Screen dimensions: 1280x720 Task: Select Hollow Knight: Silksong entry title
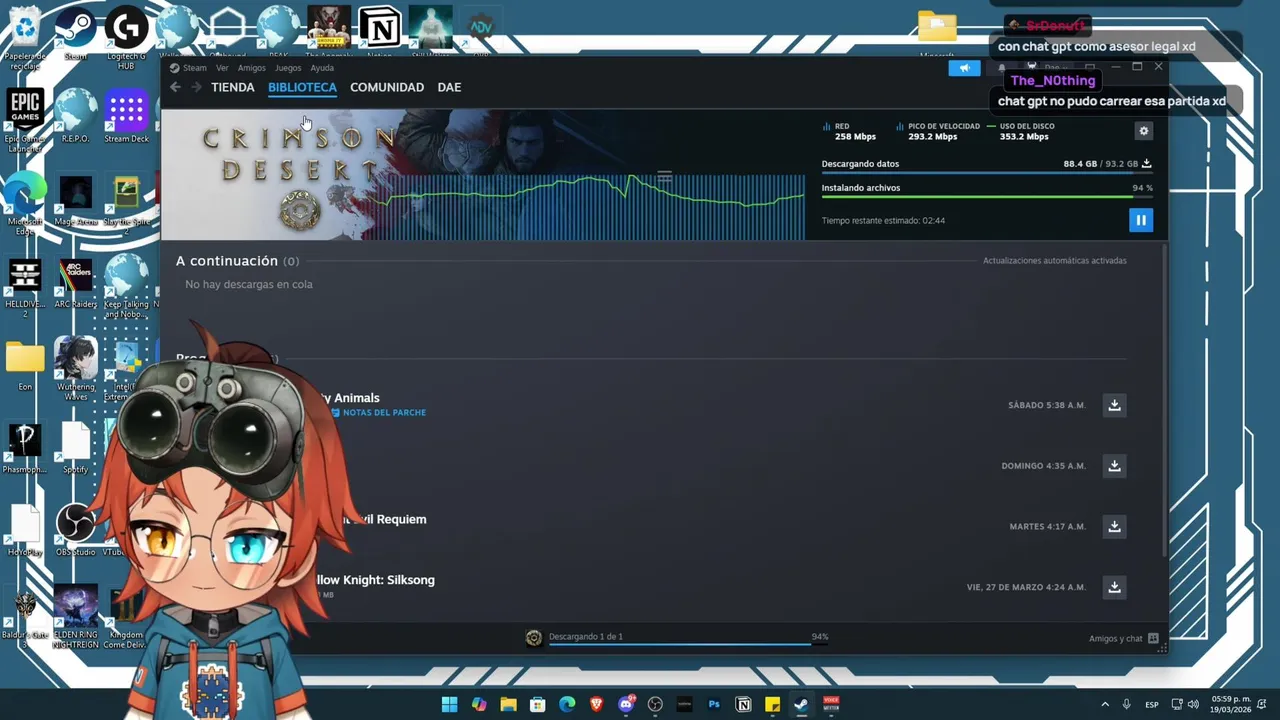(375, 580)
